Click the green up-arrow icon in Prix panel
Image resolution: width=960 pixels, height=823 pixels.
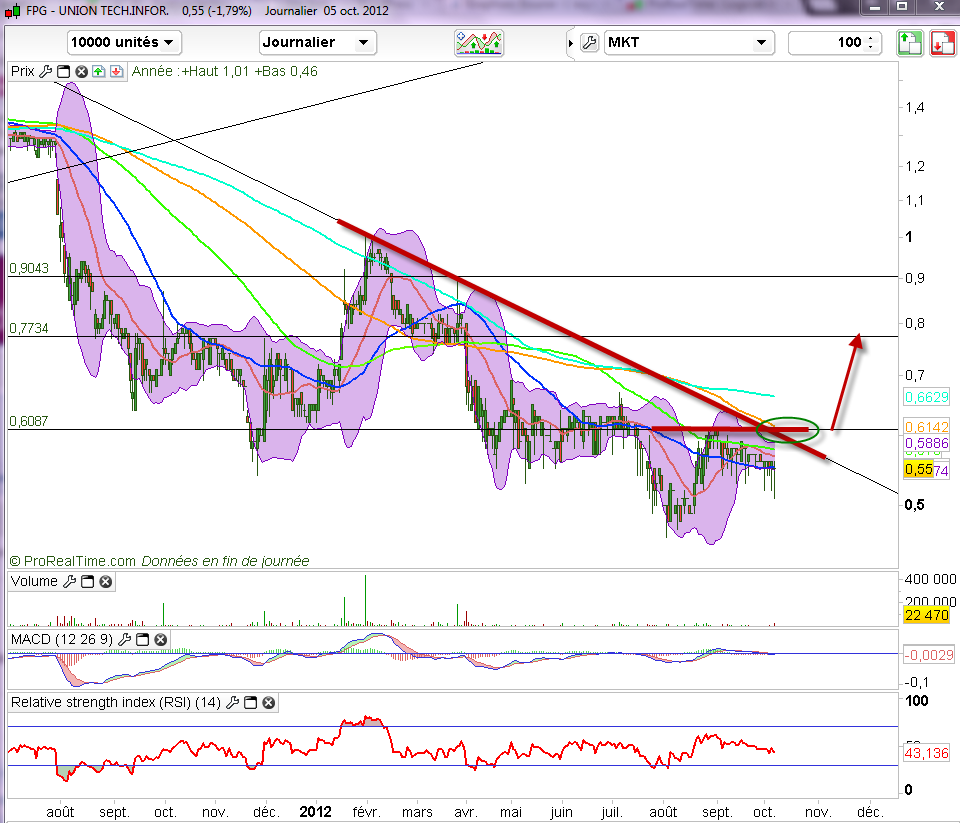[x=99, y=72]
